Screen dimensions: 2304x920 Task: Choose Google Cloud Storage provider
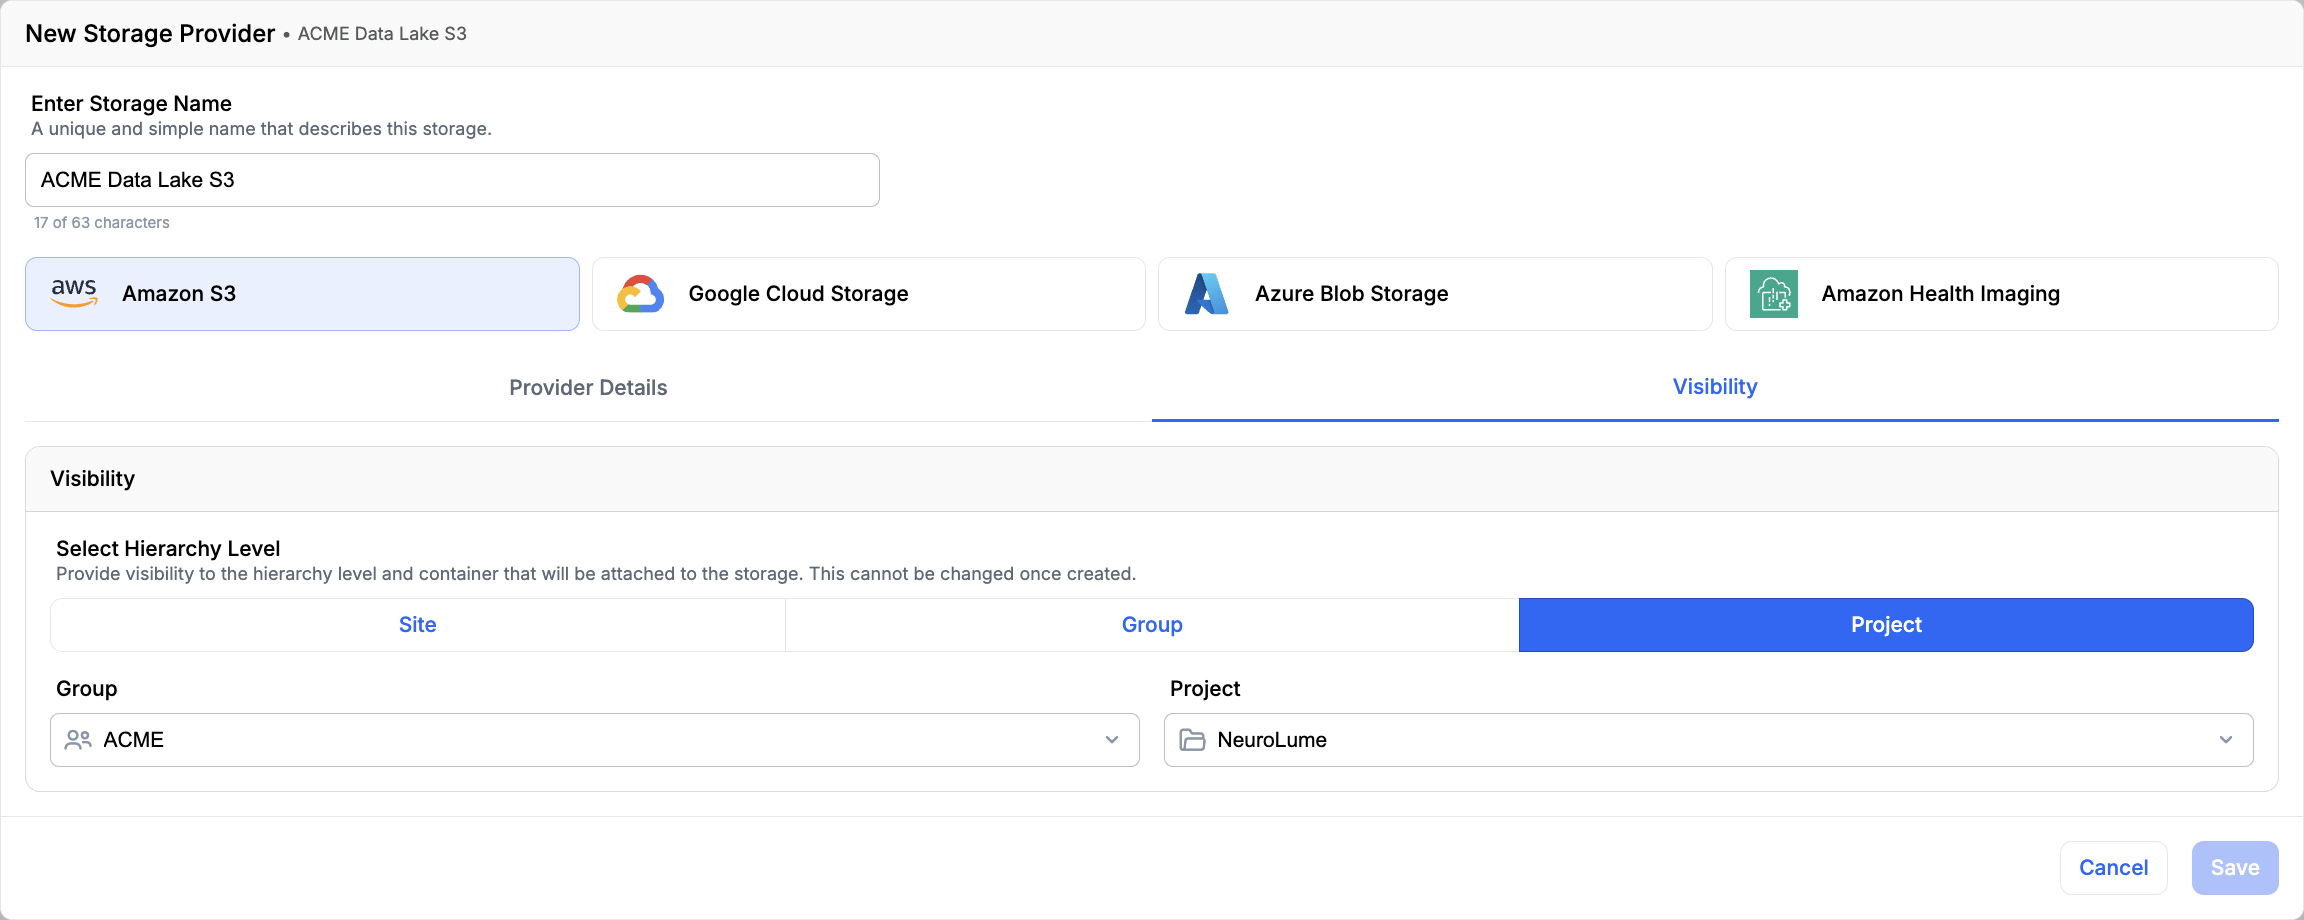coord(869,294)
